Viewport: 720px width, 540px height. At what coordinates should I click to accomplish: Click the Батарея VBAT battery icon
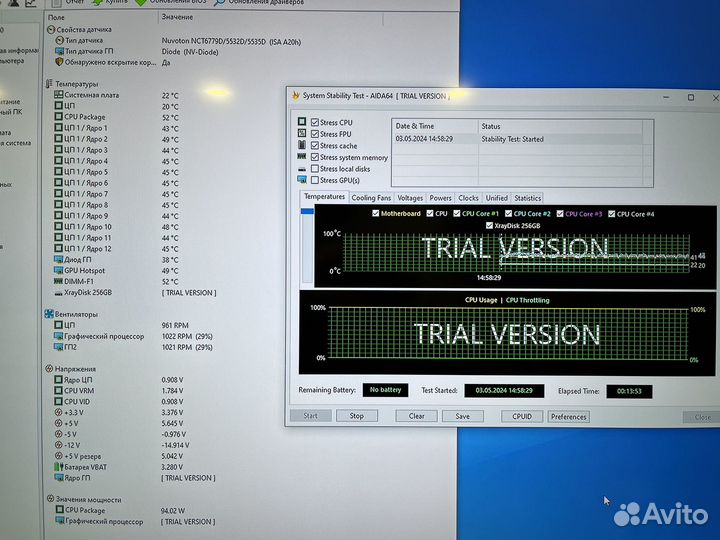[59, 467]
